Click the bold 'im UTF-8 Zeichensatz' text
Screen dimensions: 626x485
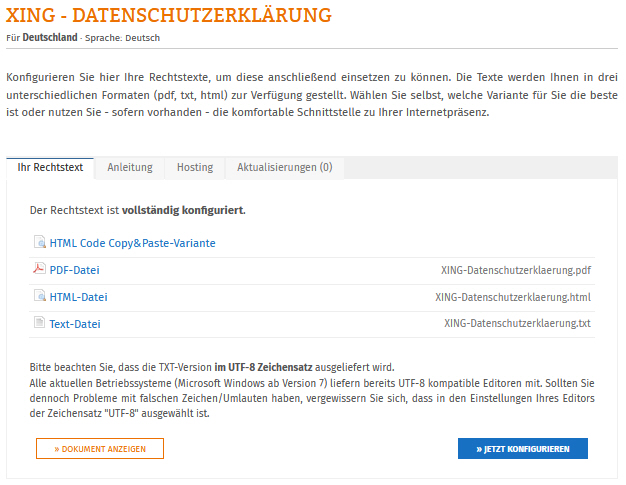[263, 367]
